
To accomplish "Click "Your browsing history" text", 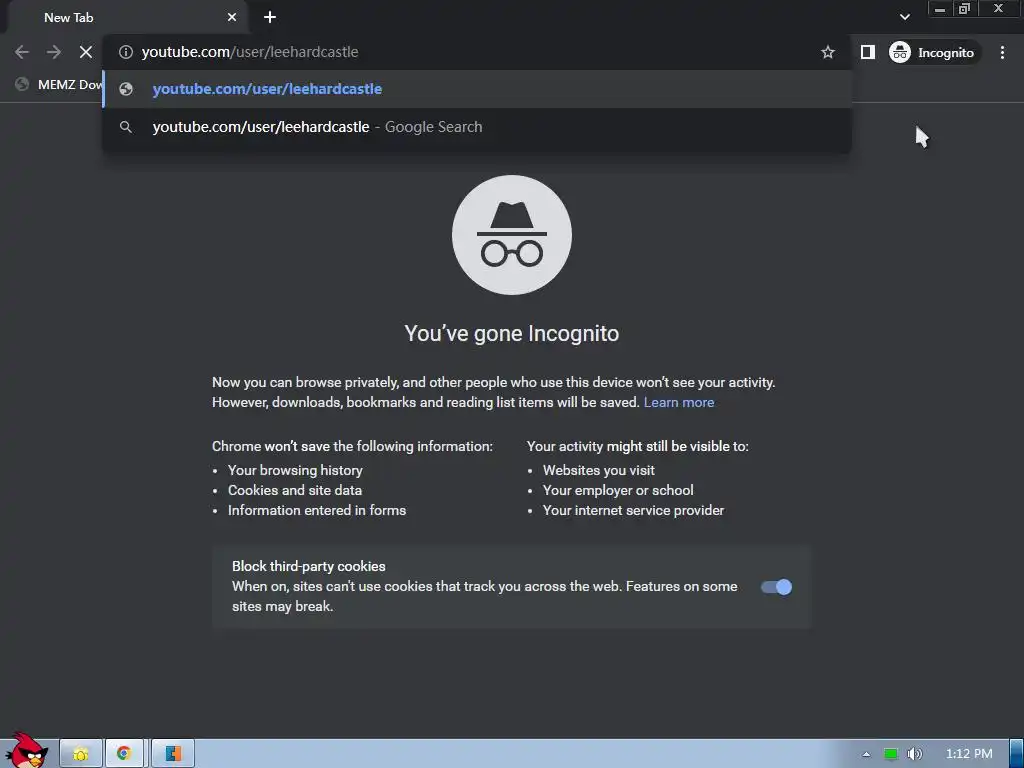I will coord(295,470).
